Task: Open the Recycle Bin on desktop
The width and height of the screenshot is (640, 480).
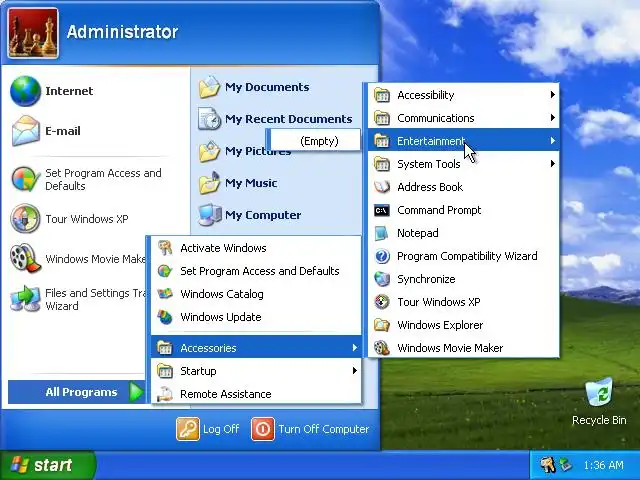Action: tap(599, 402)
